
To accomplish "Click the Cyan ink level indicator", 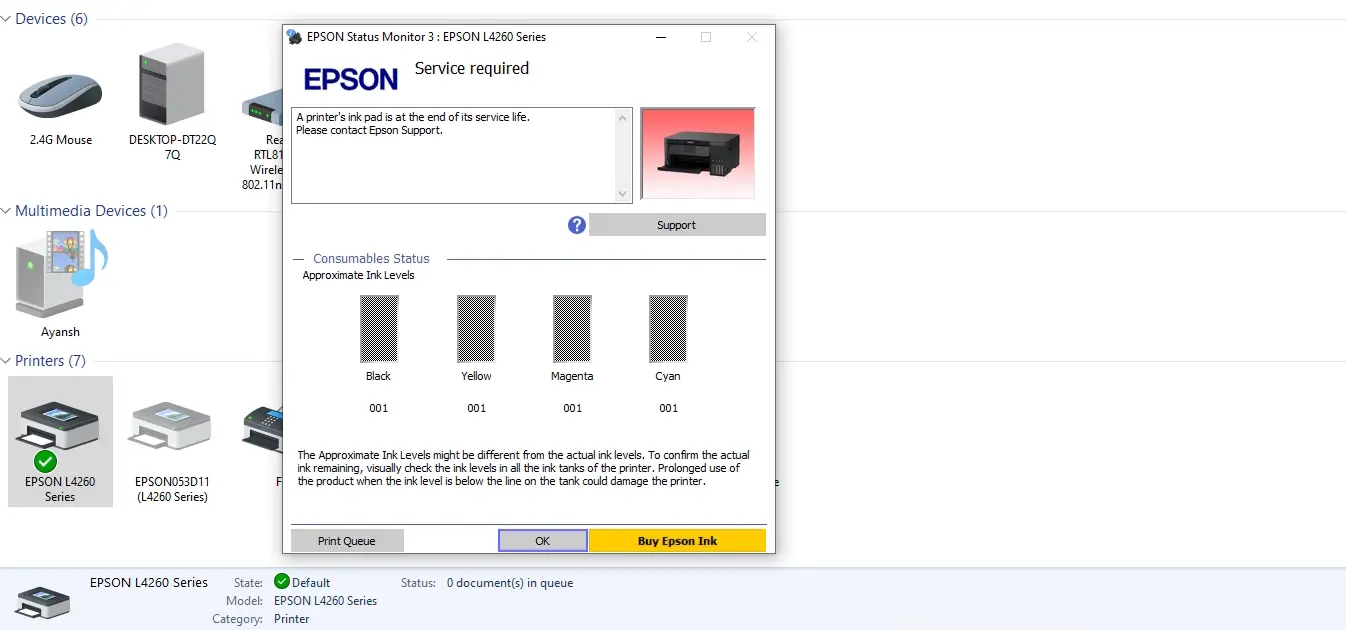I will click(668, 329).
